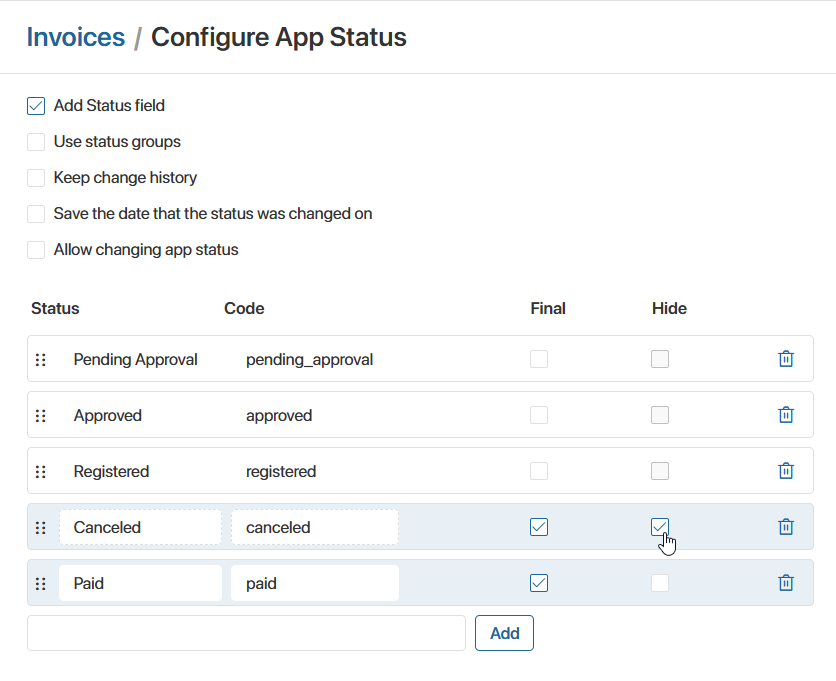
Task: Uncheck Final for Canceled status
Action: [x=539, y=527]
